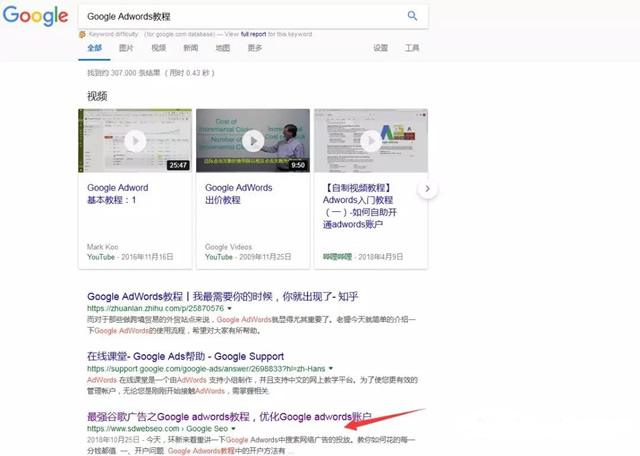The height and width of the screenshot is (456, 640).
Task: Open the 工具 search tools
Action: coord(412,48)
